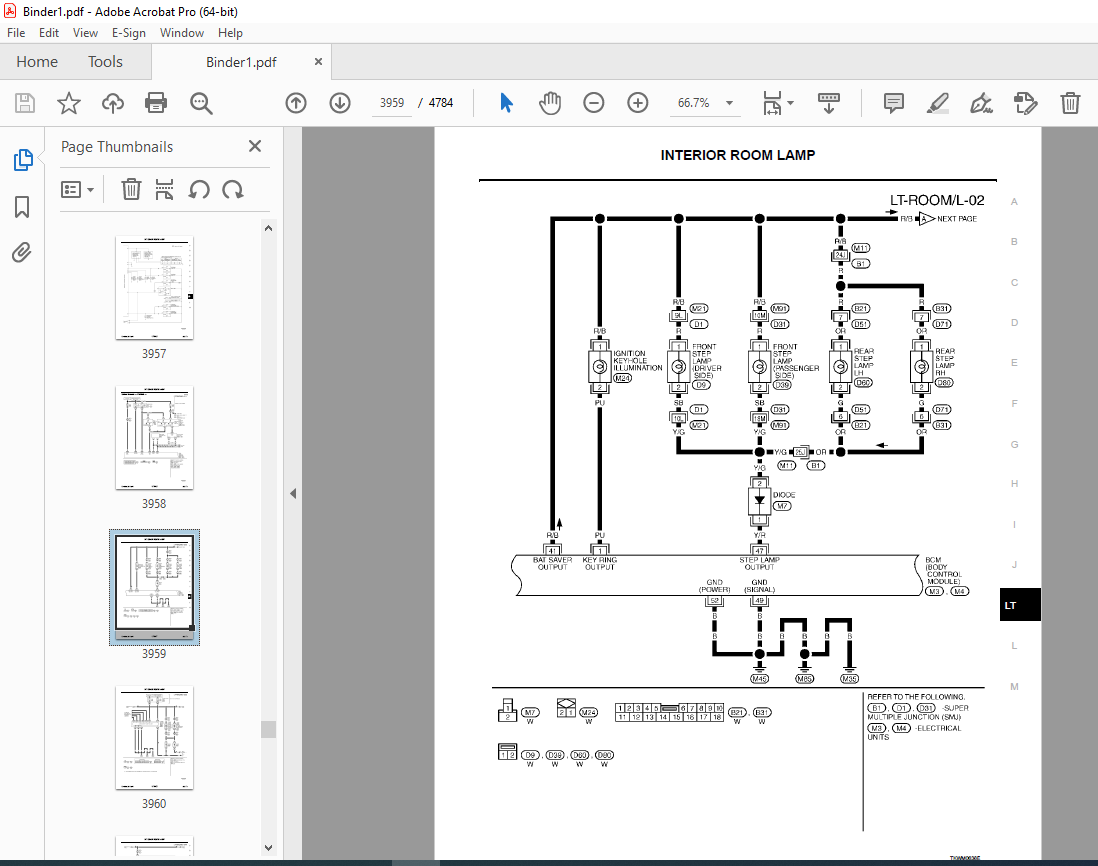Select the page 3960 thumbnail
1098x866 pixels.
(154, 738)
